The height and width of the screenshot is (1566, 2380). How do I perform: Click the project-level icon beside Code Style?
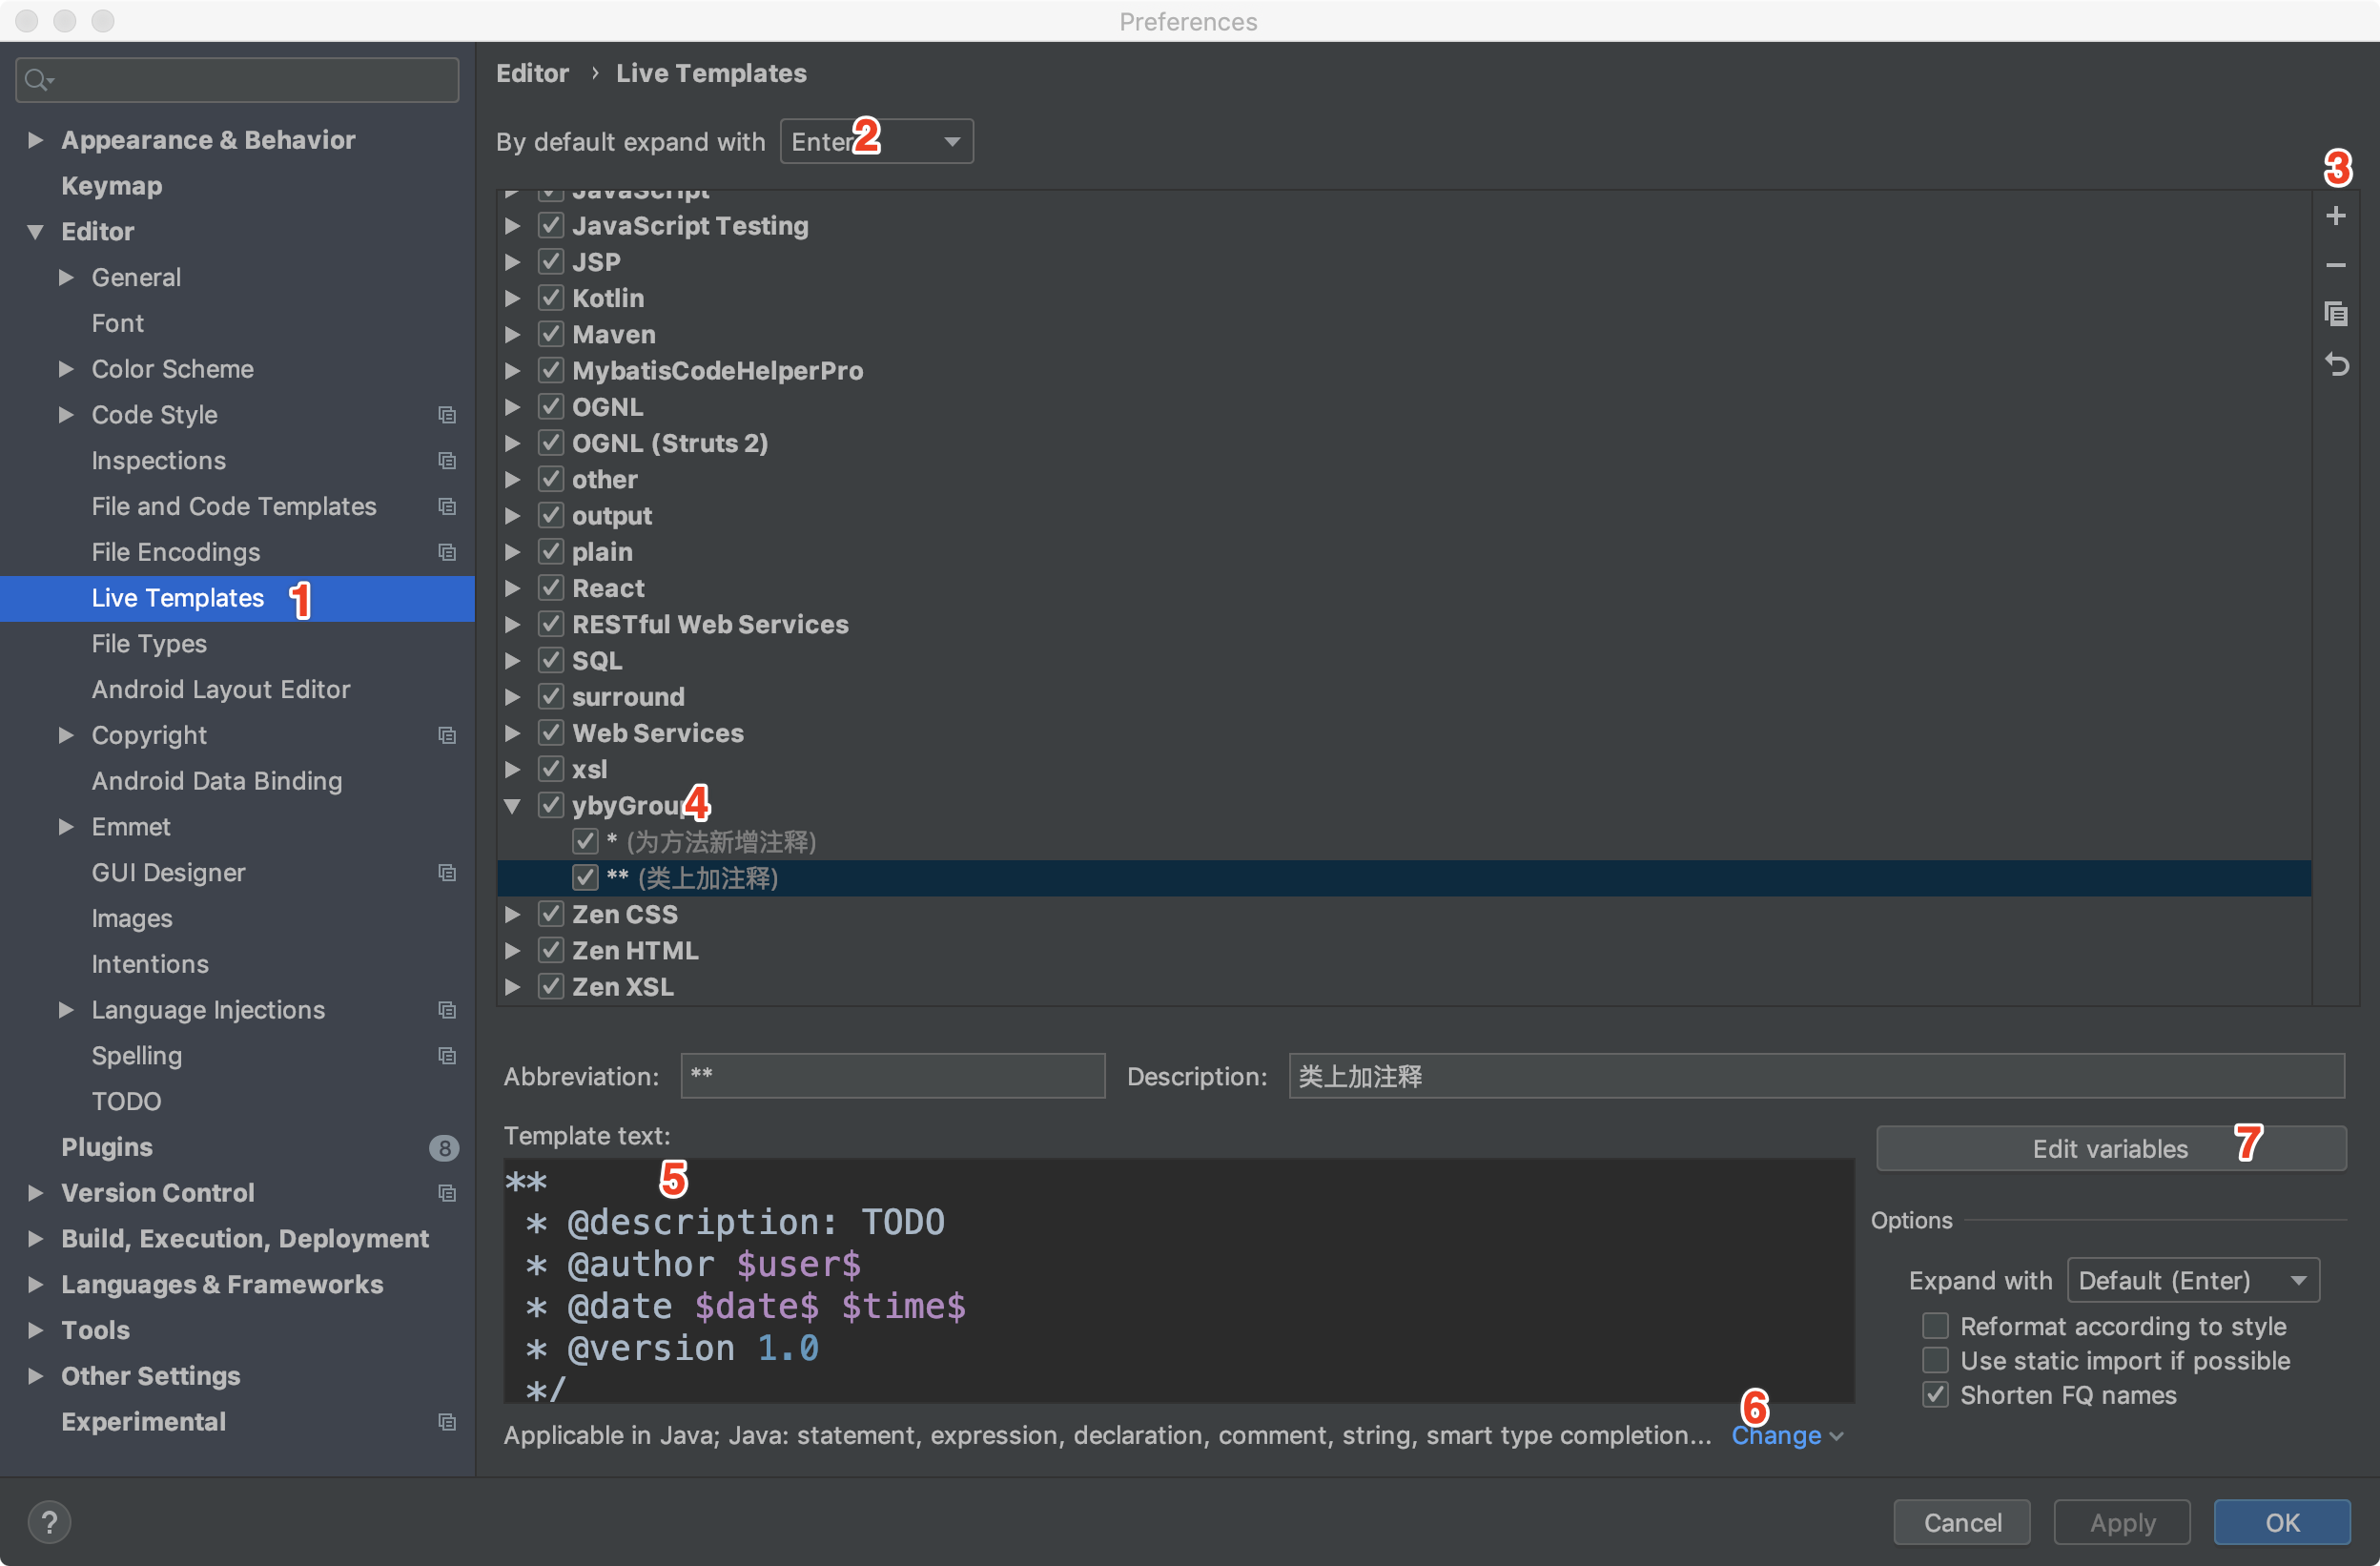pos(447,415)
